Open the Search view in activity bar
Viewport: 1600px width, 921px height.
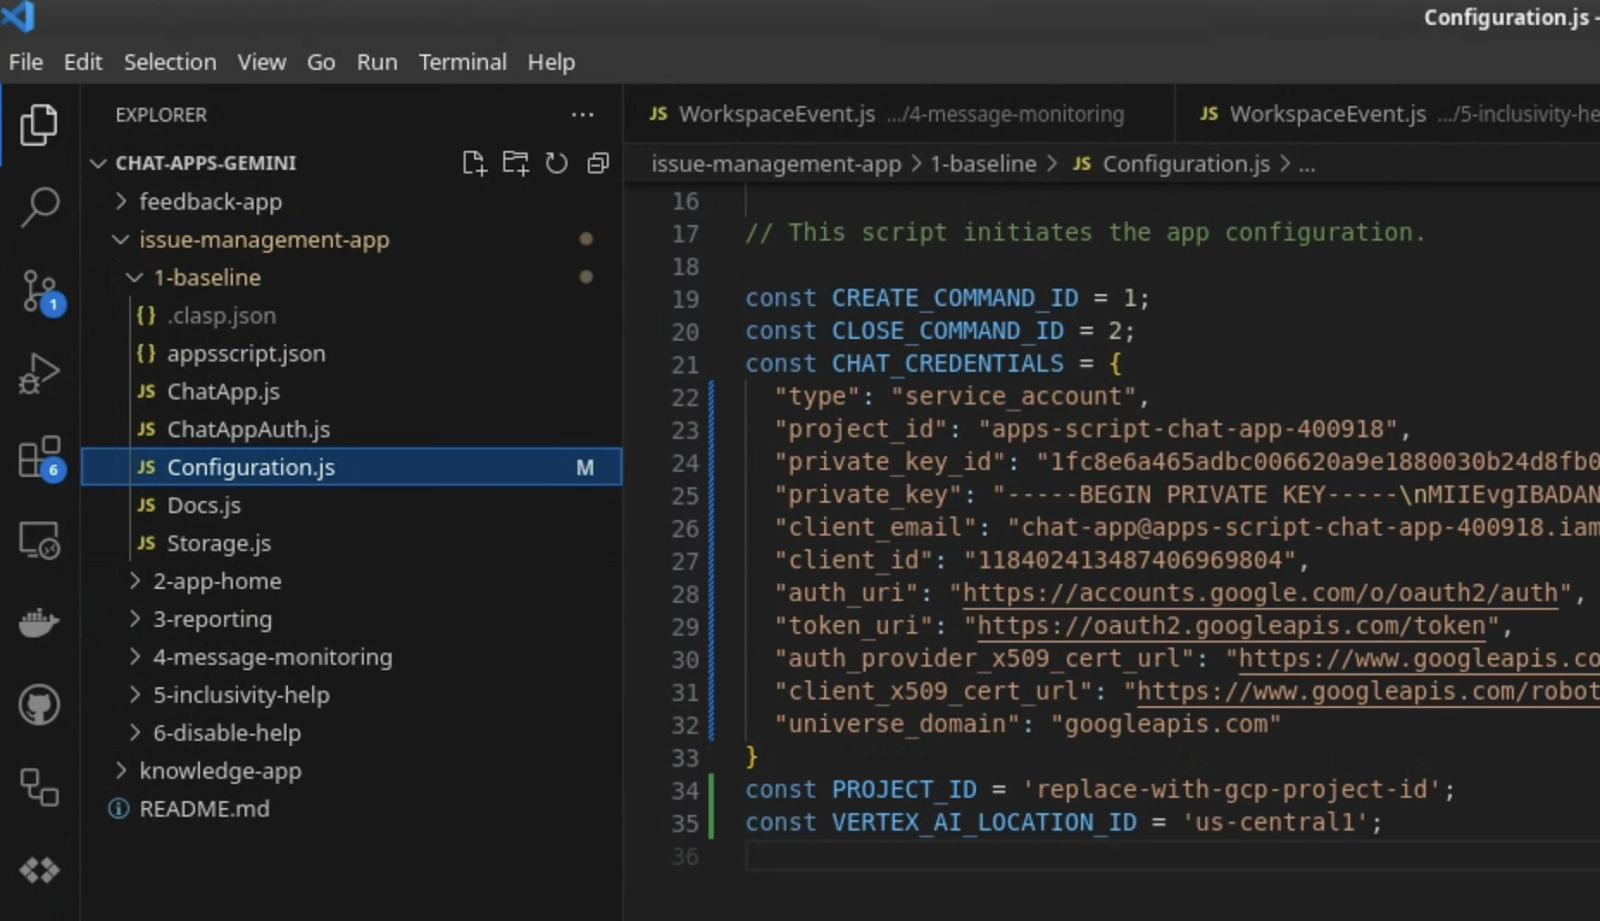pos(40,207)
